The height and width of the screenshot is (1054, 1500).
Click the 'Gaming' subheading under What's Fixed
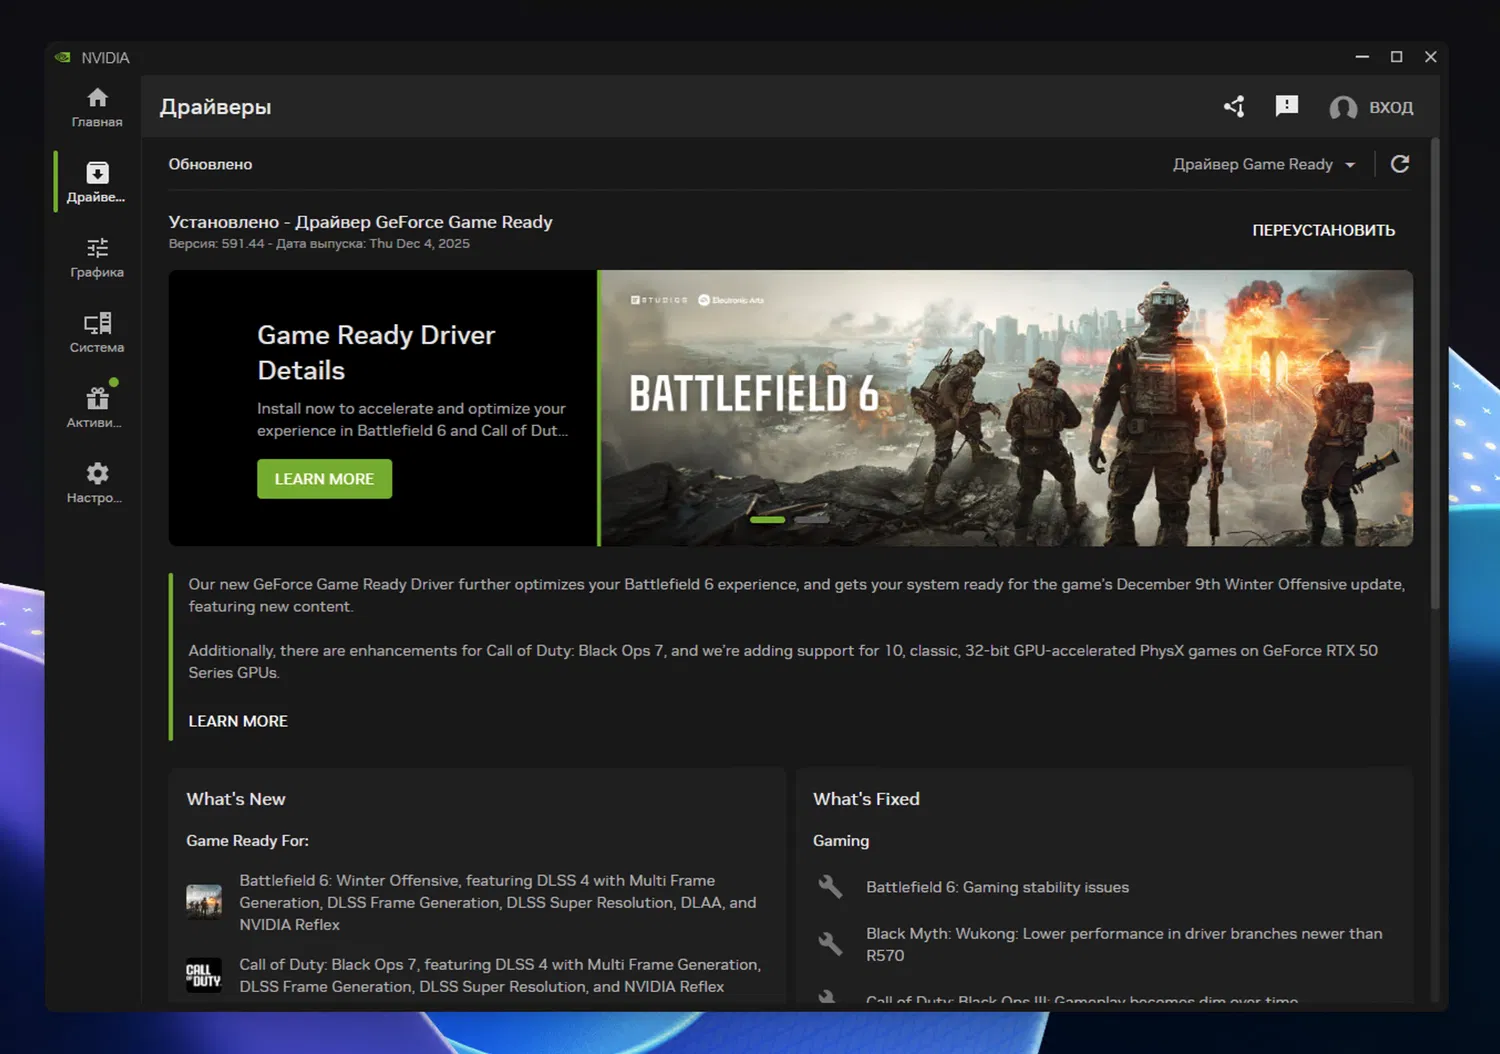[841, 841]
